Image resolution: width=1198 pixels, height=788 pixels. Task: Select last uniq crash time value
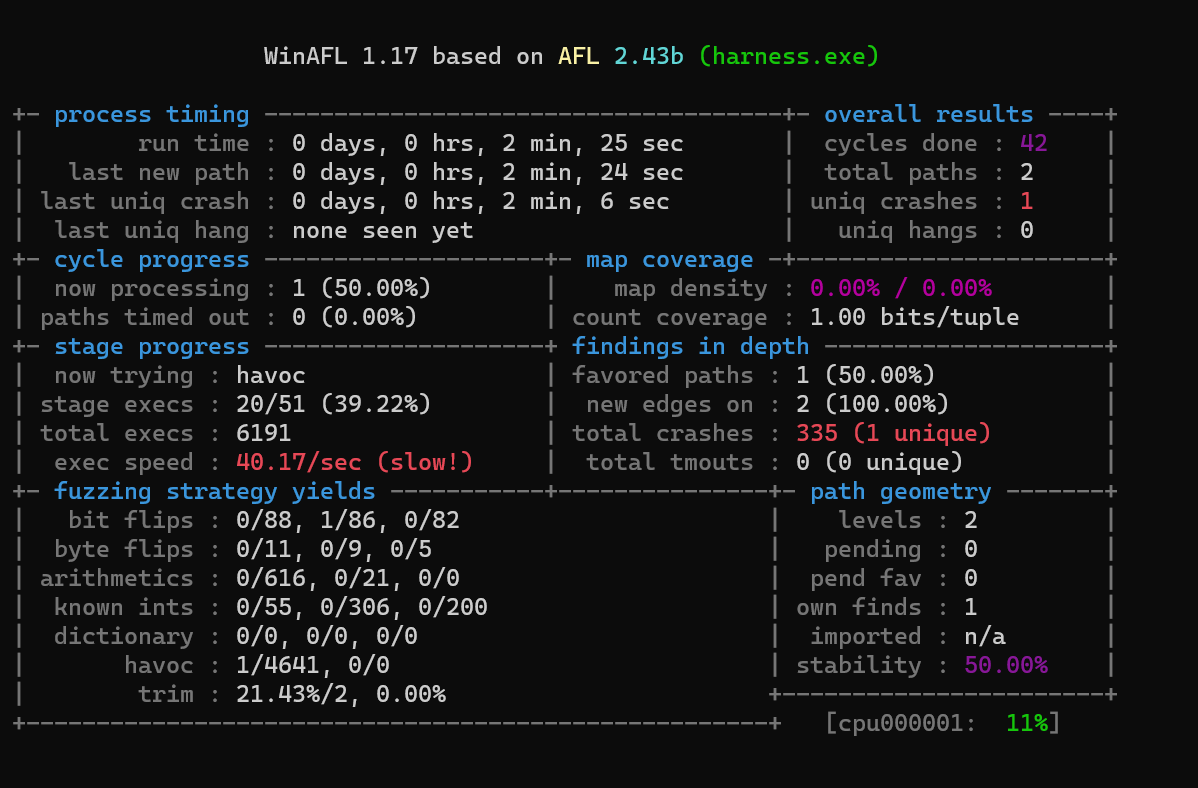481,202
